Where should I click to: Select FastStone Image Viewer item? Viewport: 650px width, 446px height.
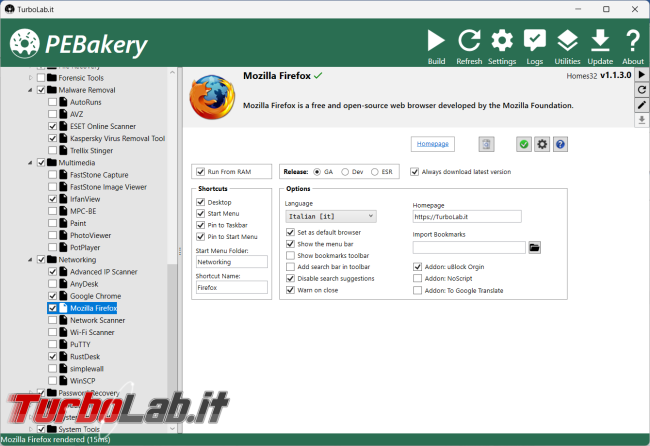[108, 187]
